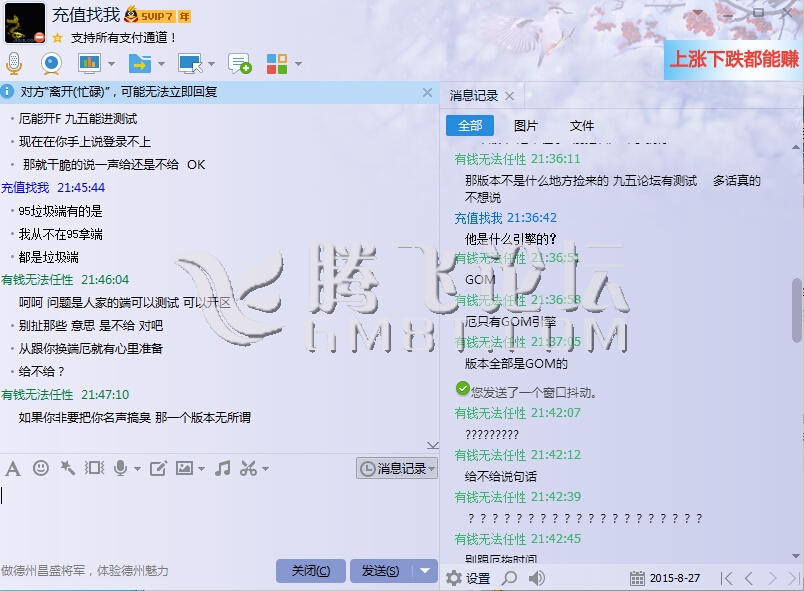This screenshot has height=591, width=804.
Task: Close the 消息记录 tab
Action: coord(509,96)
